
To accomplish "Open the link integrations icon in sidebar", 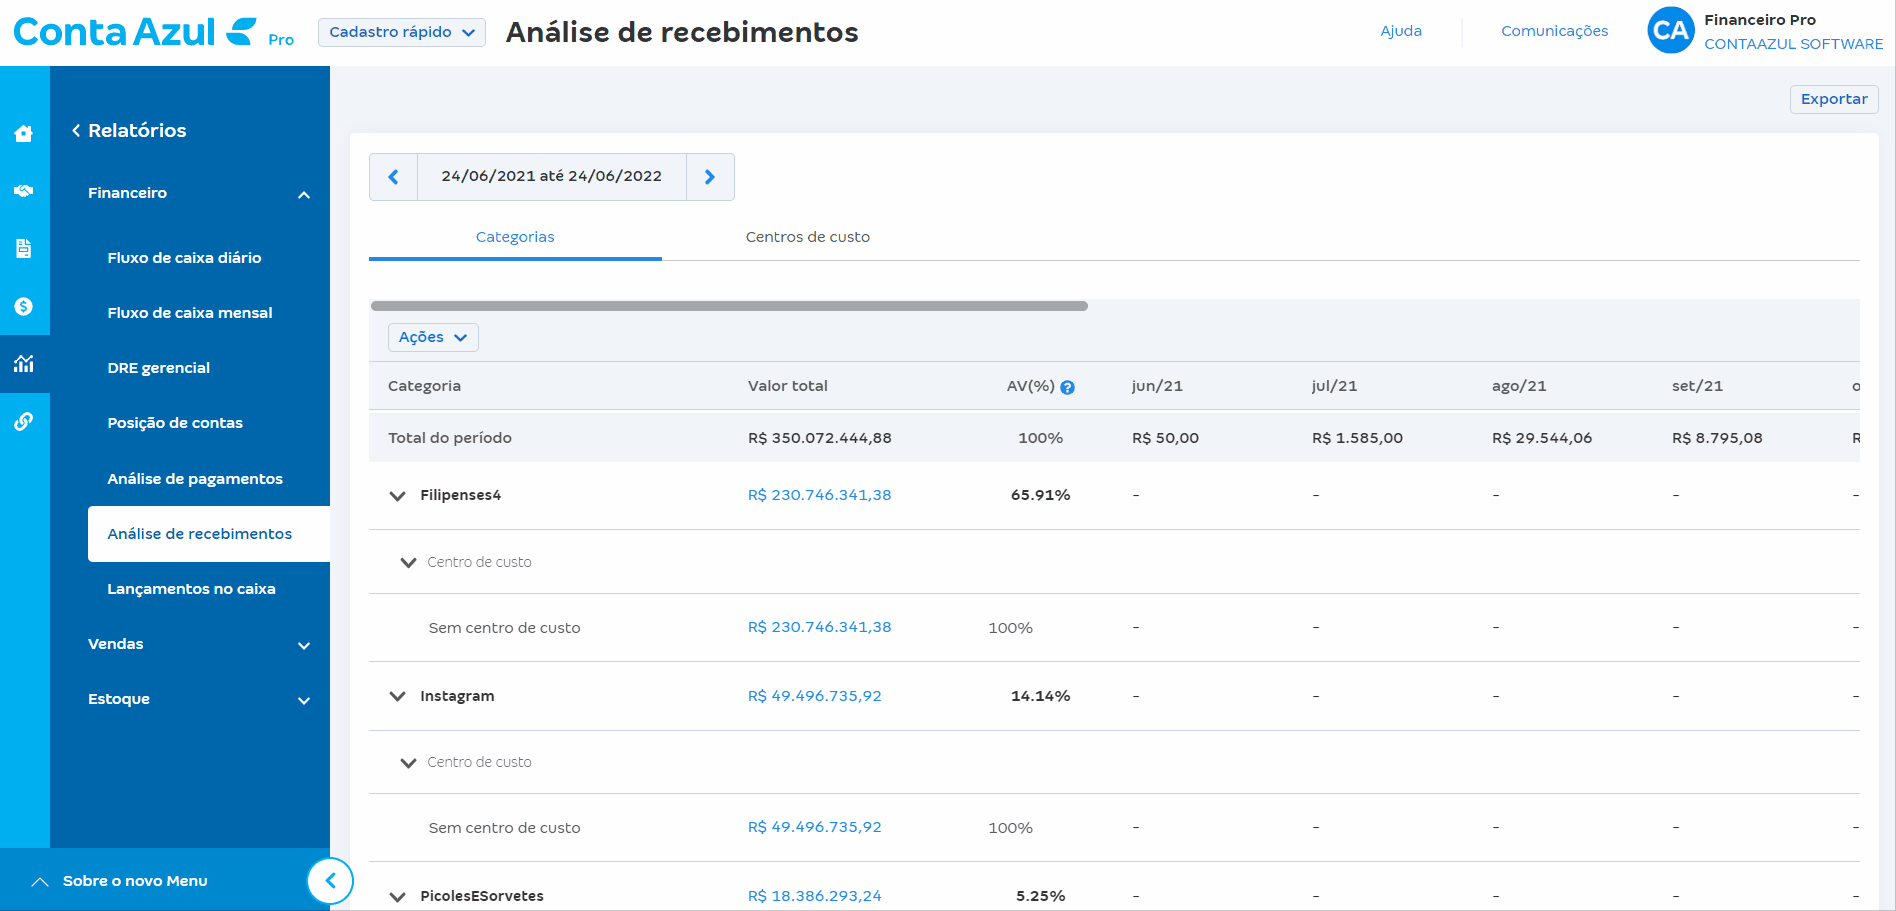I will coord(24,422).
